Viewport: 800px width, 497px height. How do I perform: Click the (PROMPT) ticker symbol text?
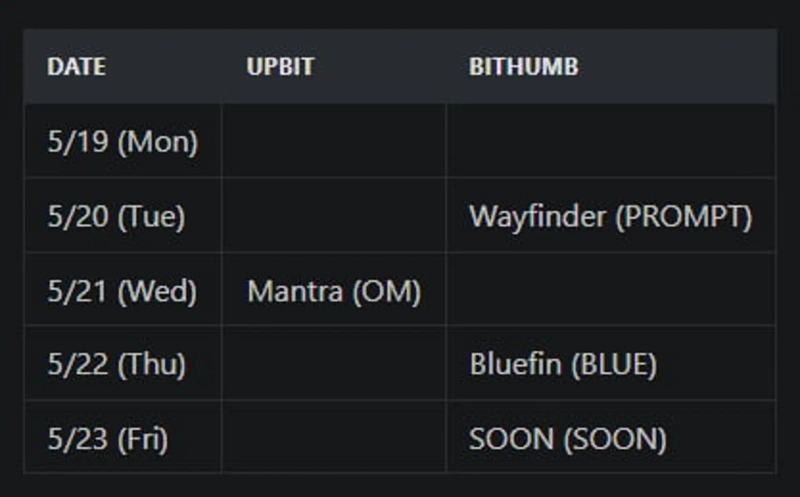pos(682,217)
